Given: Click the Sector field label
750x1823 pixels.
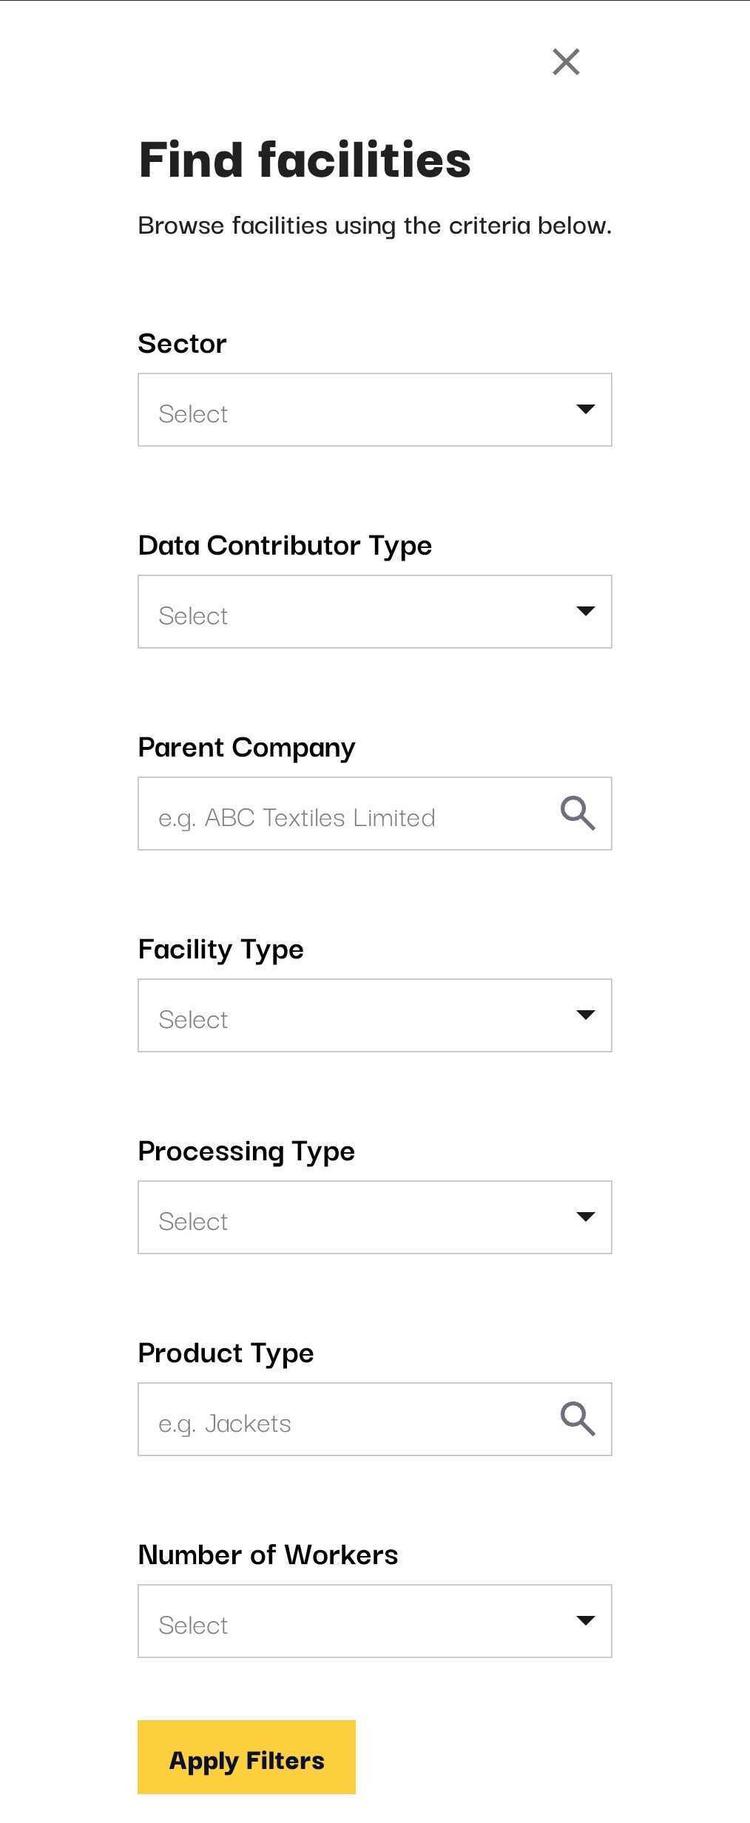Looking at the screenshot, I should coord(182,344).
